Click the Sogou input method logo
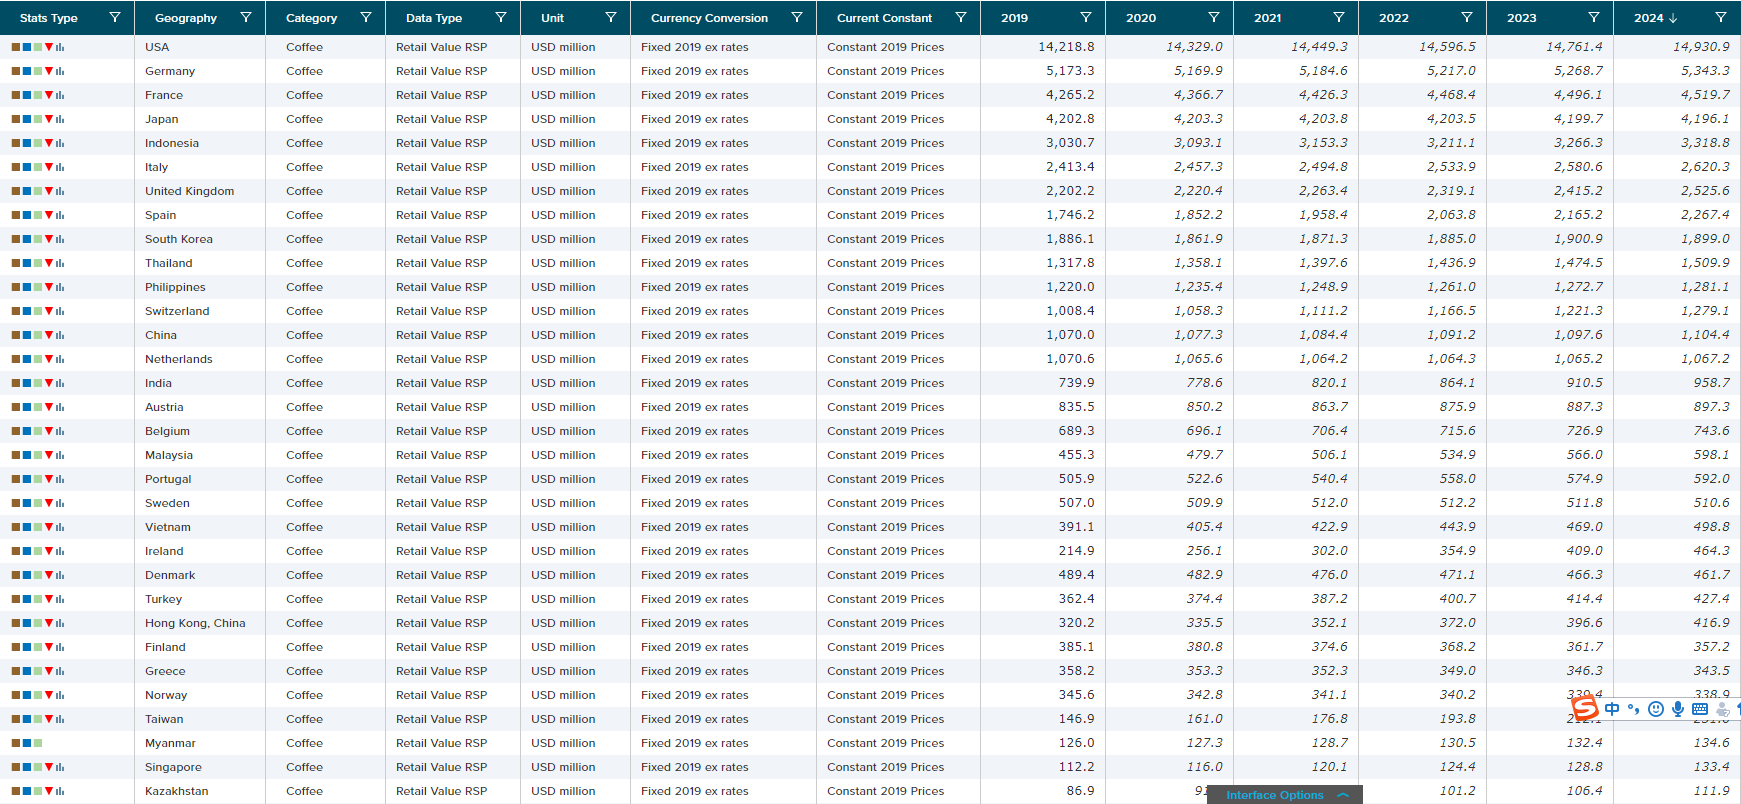1741x804 pixels. [1585, 709]
